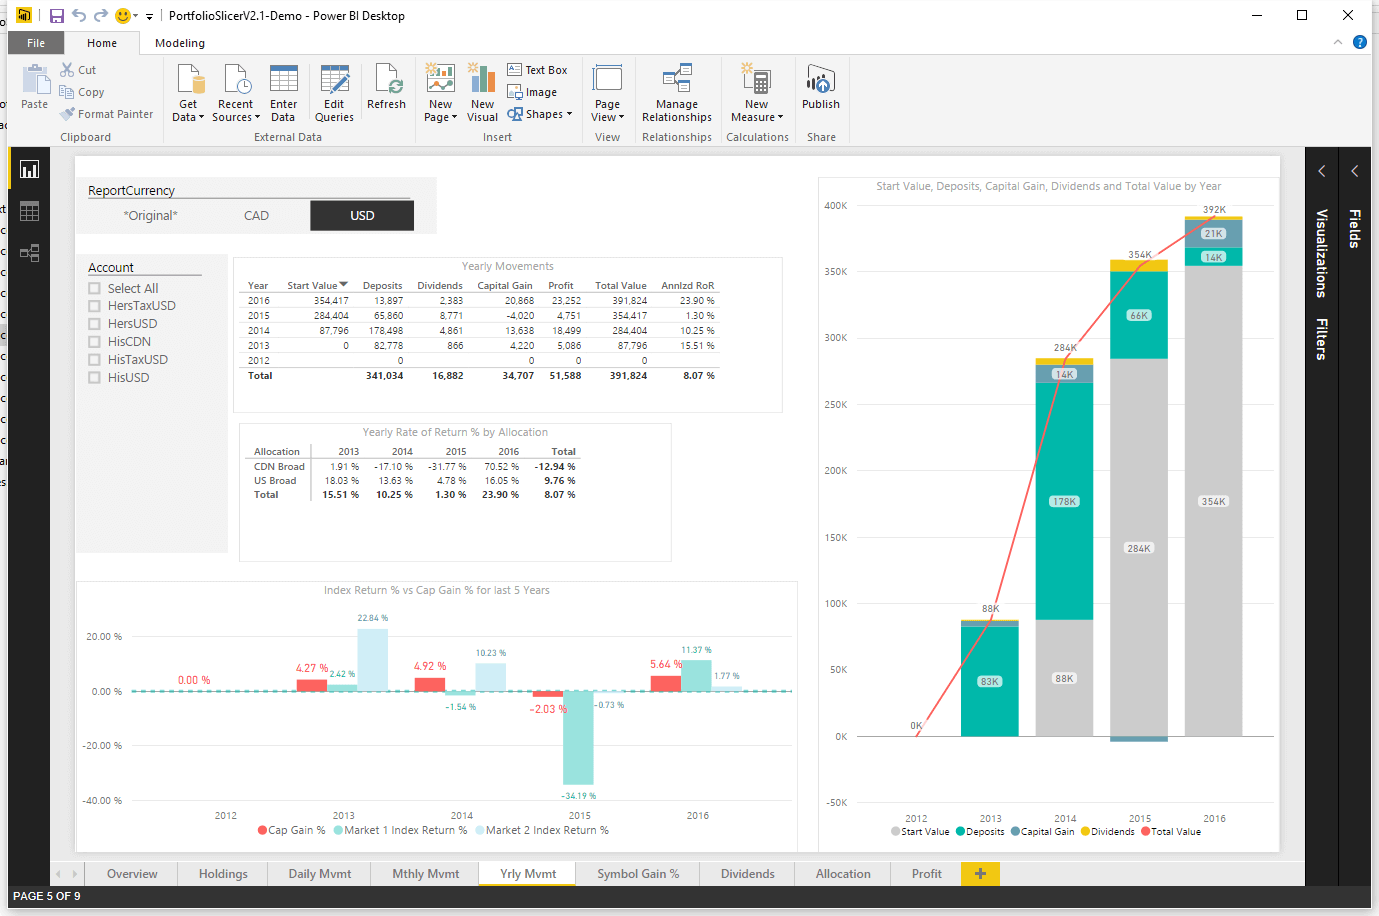This screenshot has height=916, width=1379.
Task: Expand the Visualizations pane chevron
Action: click(1321, 171)
